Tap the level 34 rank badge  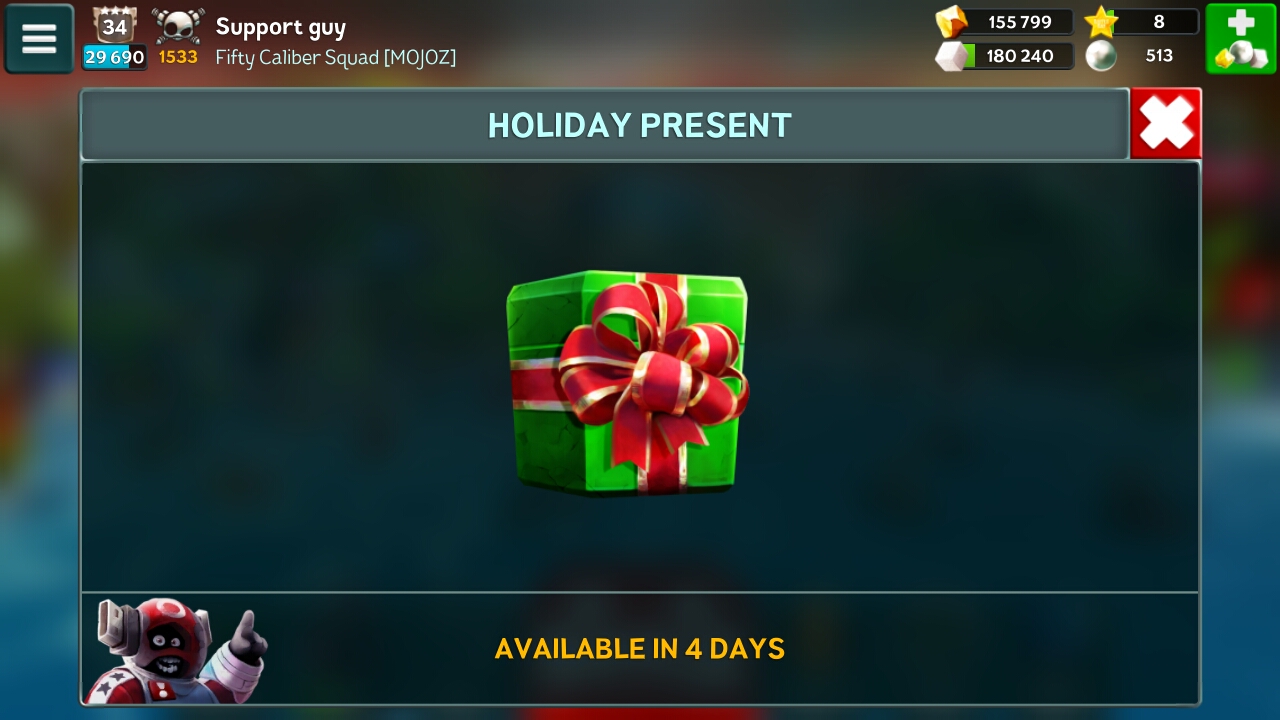115,25
